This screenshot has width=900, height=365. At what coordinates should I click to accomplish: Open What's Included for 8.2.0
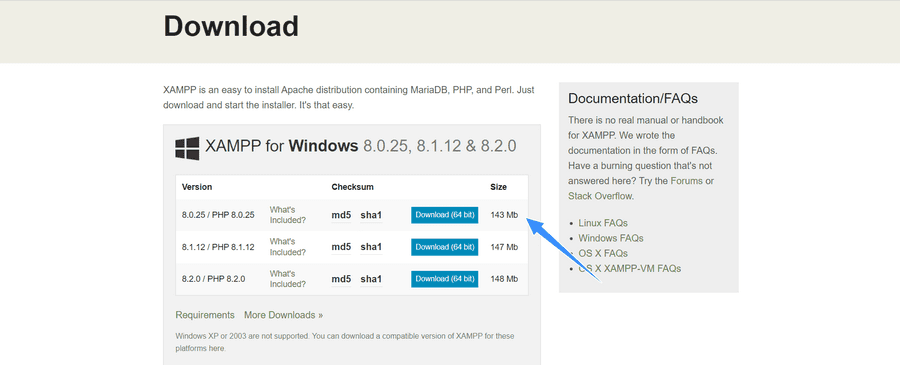(288, 279)
